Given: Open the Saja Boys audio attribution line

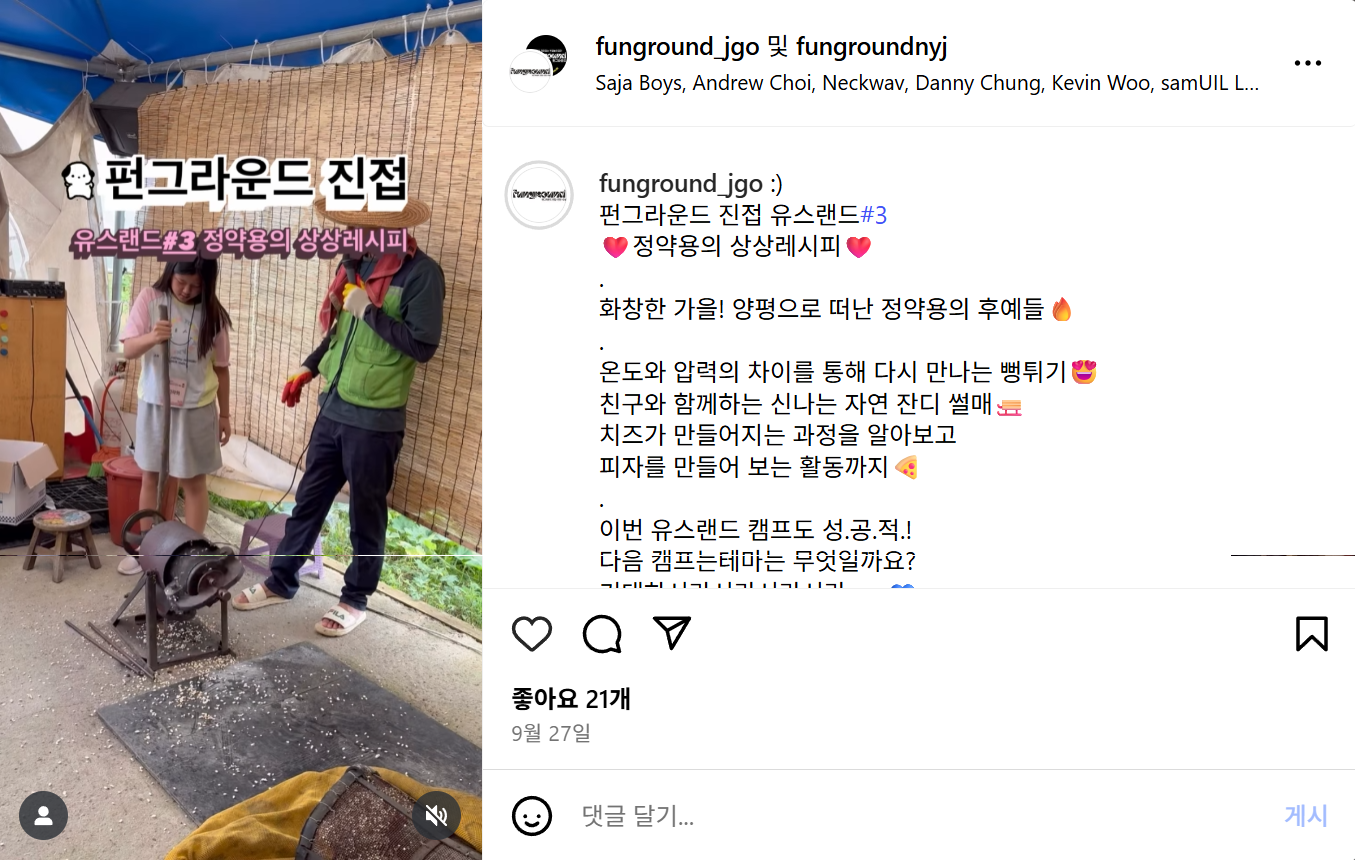Looking at the screenshot, I should click(927, 83).
